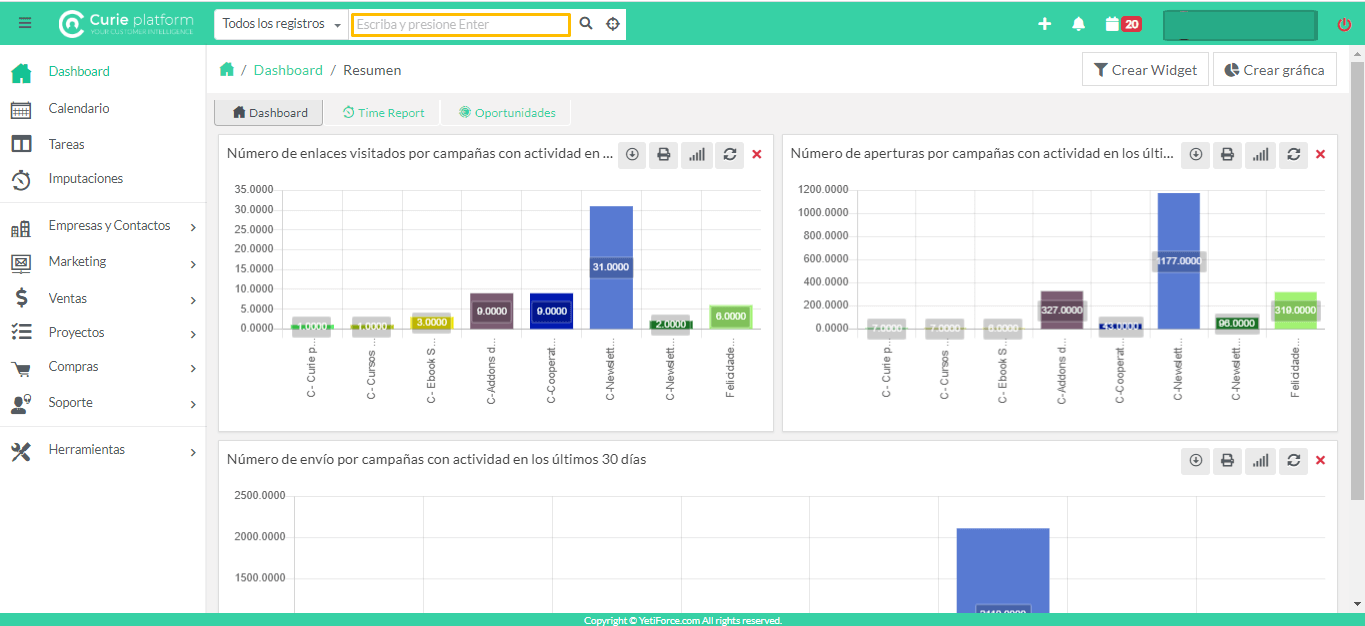Click the advanced search crosshair icon
Viewport: 1365px width, 626px height.
point(613,24)
